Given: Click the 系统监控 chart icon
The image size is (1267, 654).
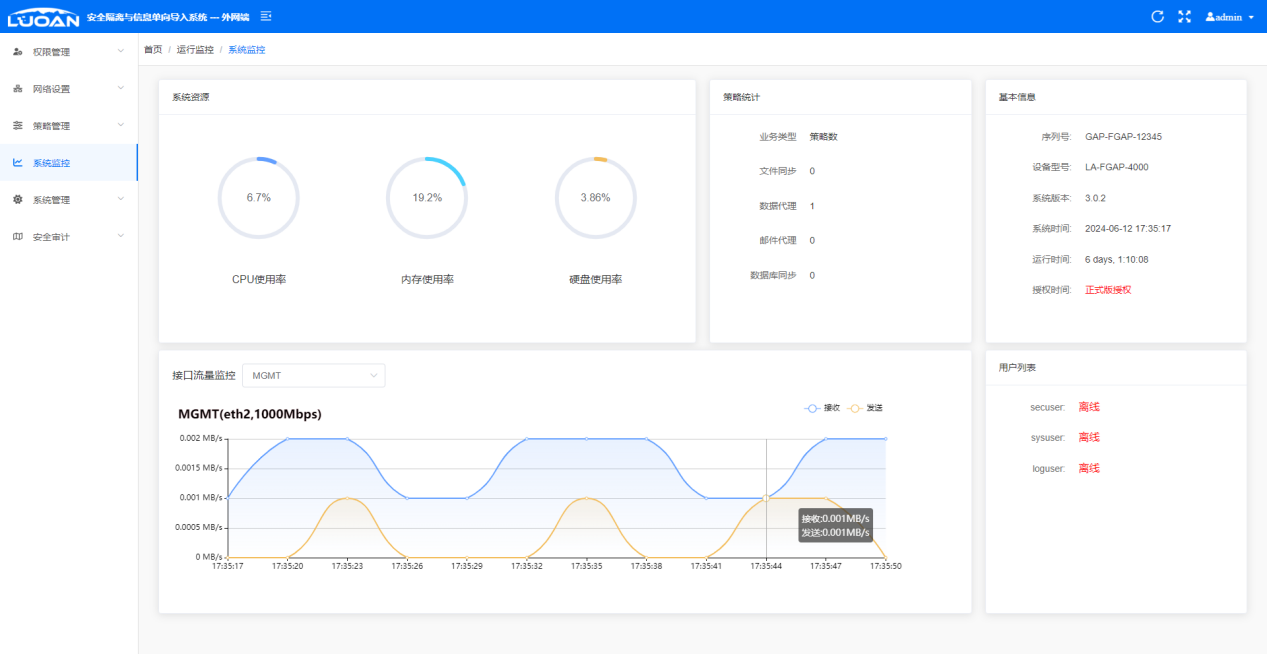Looking at the screenshot, I should [18, 162].
